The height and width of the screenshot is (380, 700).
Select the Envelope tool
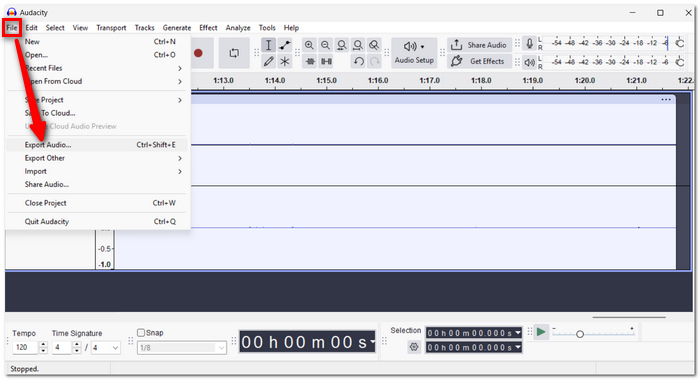[x=285, y=45]
